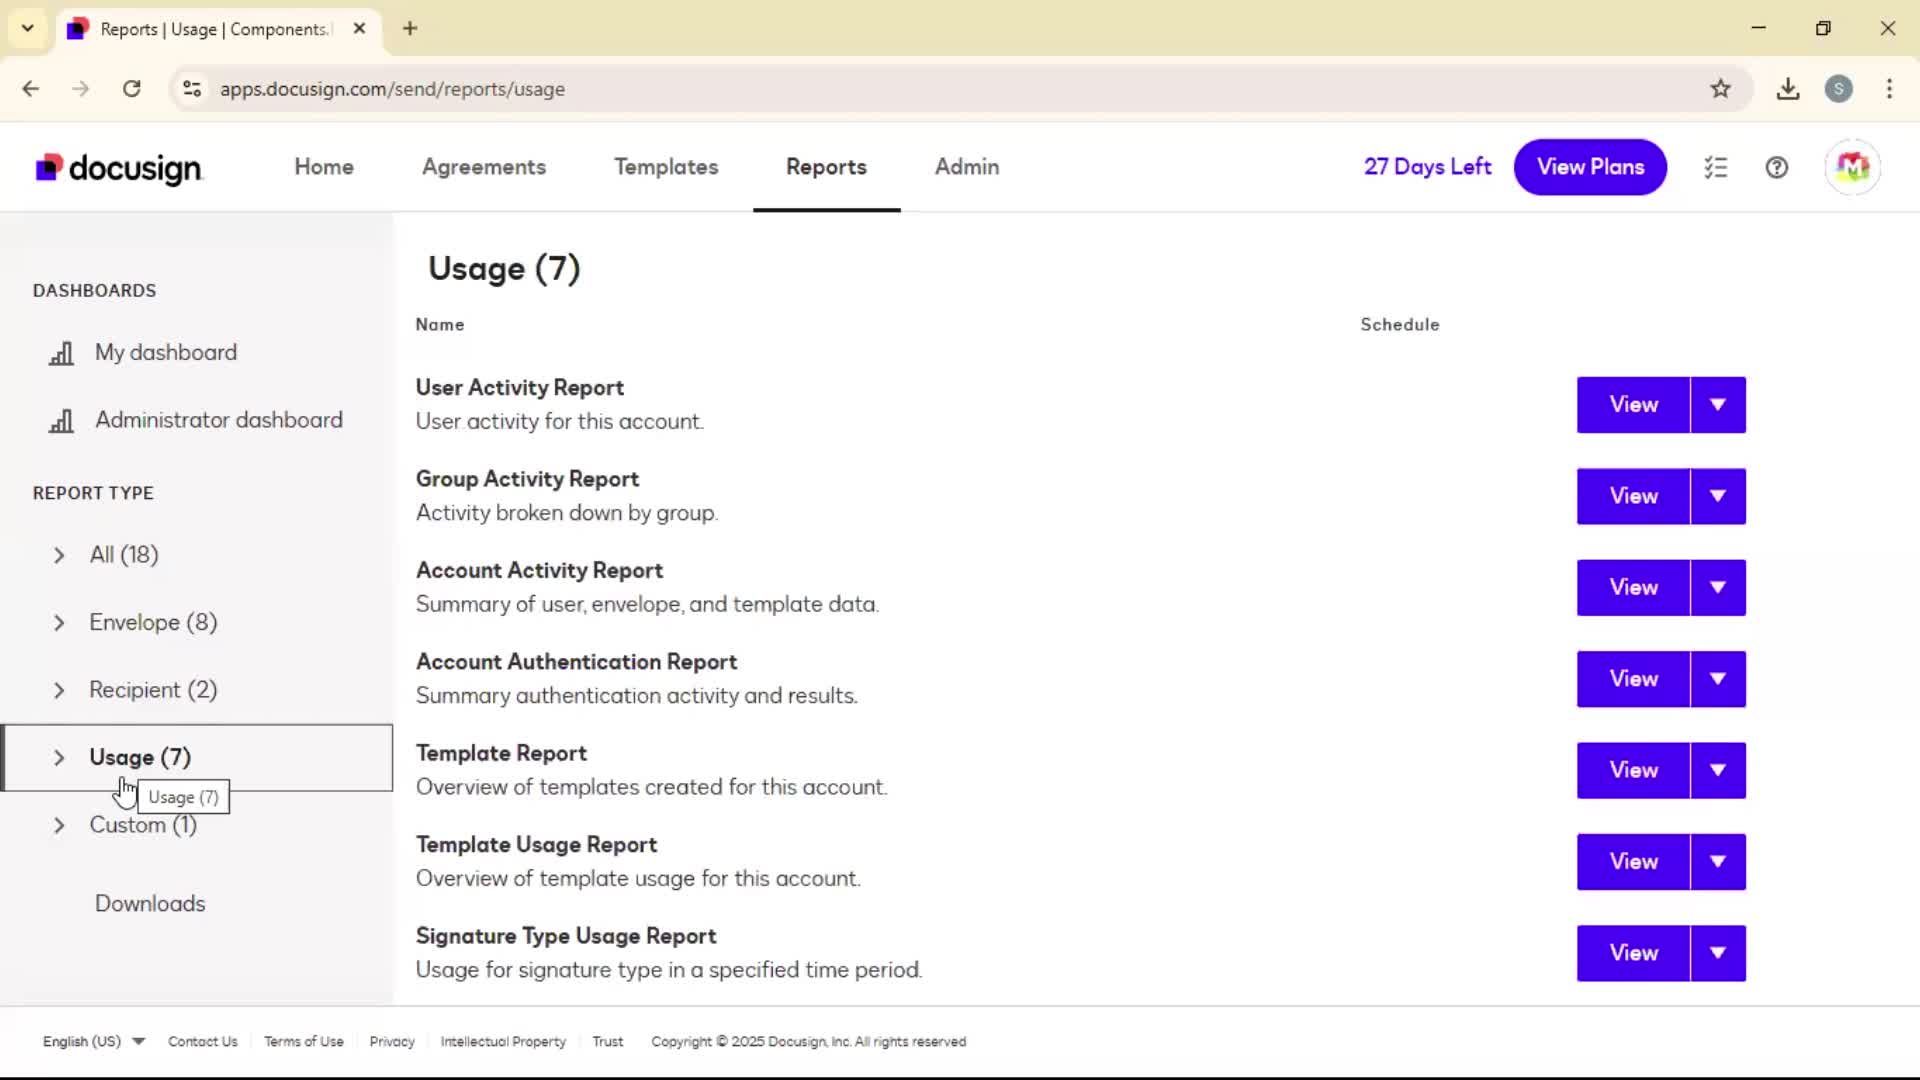Select Recipient (2) report type

click(153, 690)
